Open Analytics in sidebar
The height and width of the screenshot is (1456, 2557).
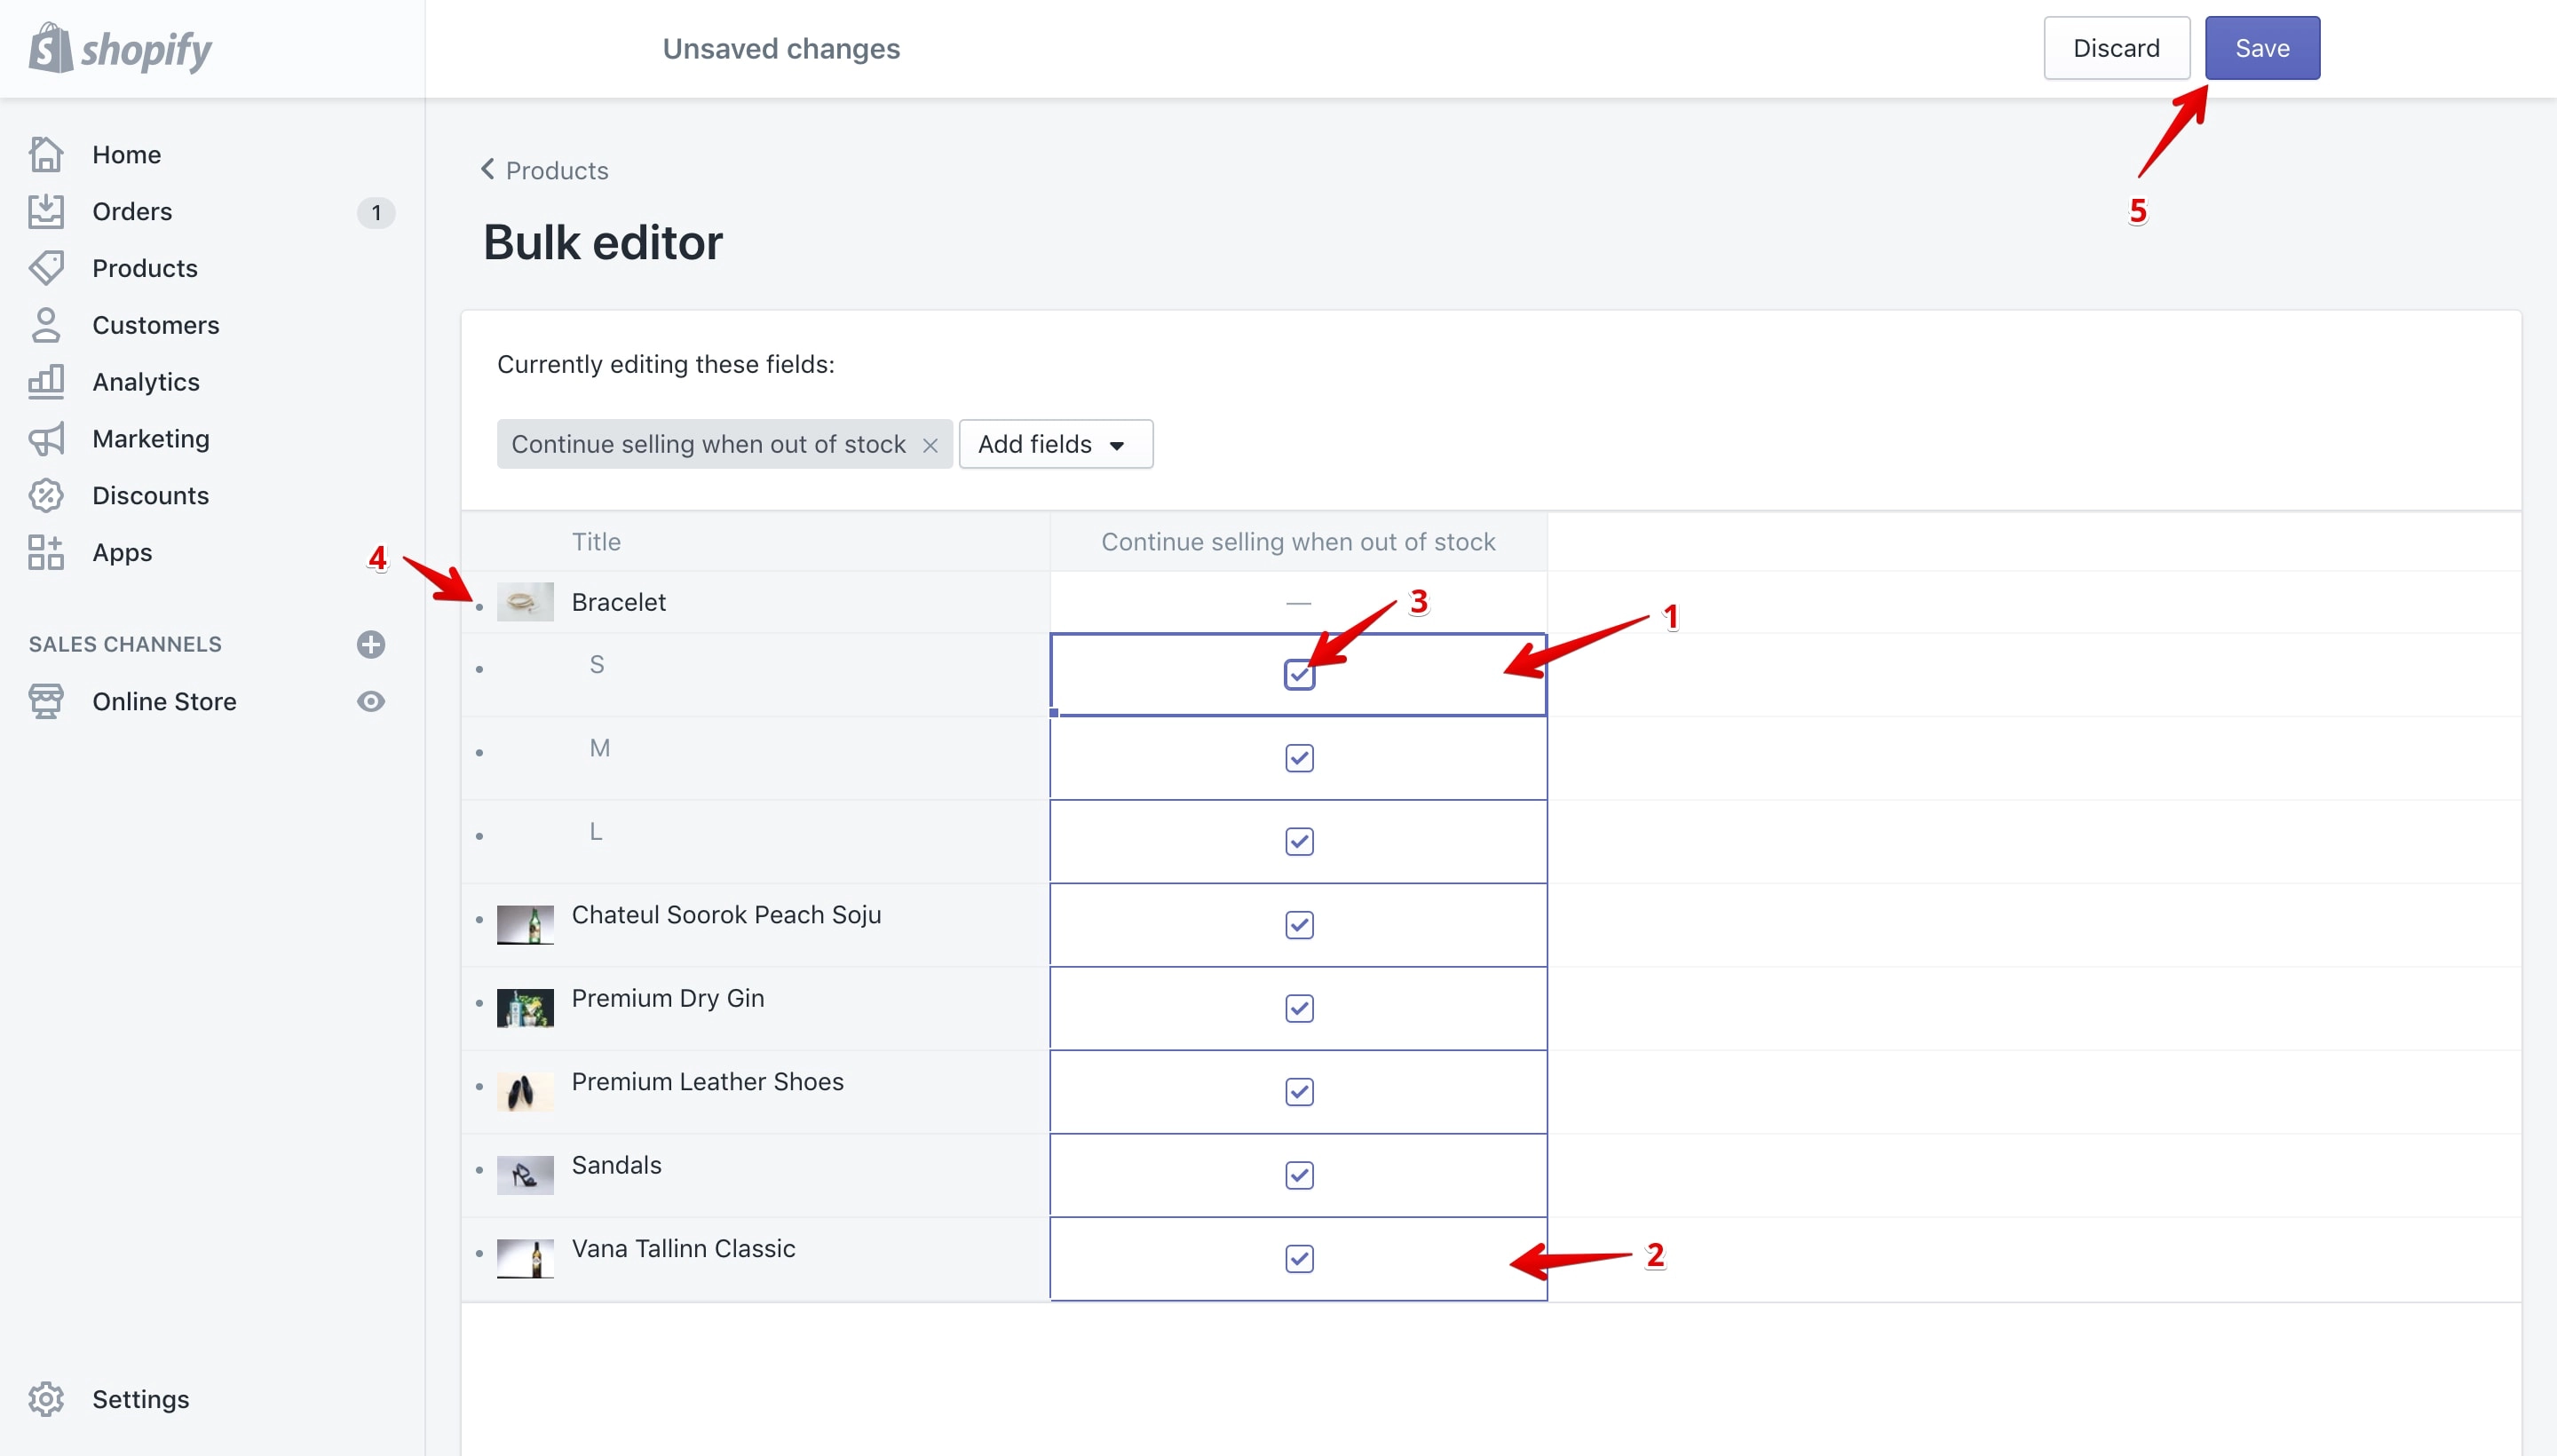pyautogui.click(x=146, y=382)
